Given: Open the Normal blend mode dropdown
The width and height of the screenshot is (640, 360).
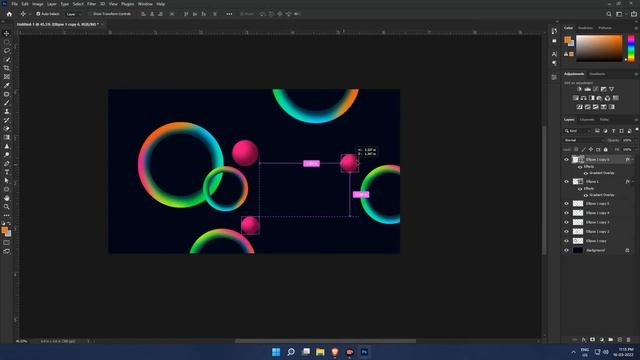Looking at the screenshot, I should click(584, 140).
